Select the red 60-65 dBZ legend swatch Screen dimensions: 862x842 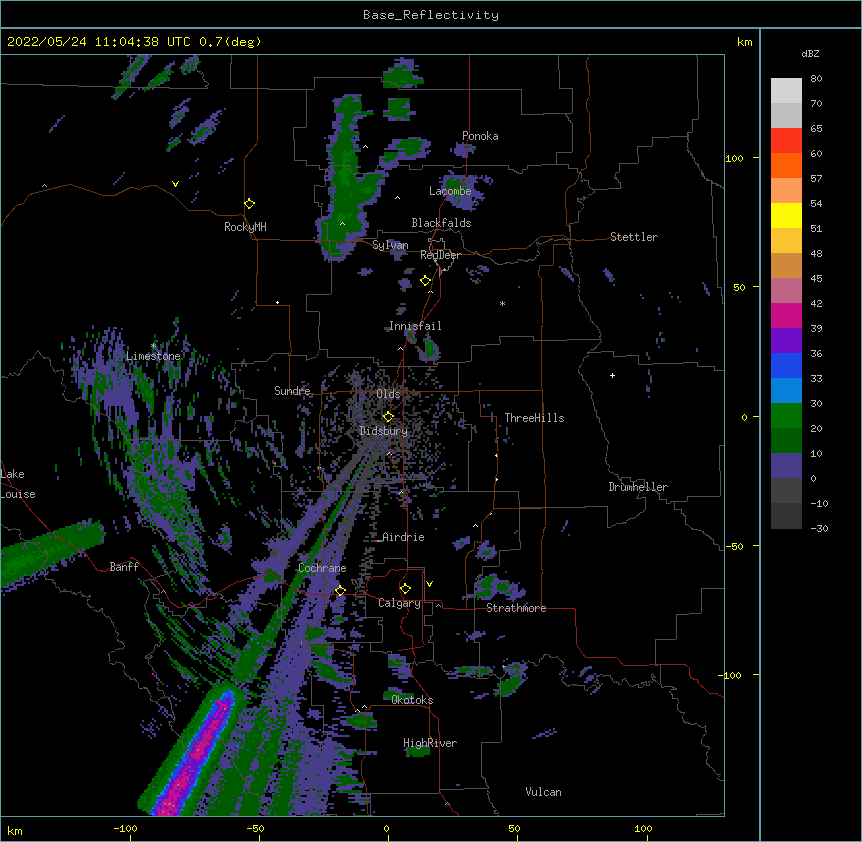click(786, 141)
